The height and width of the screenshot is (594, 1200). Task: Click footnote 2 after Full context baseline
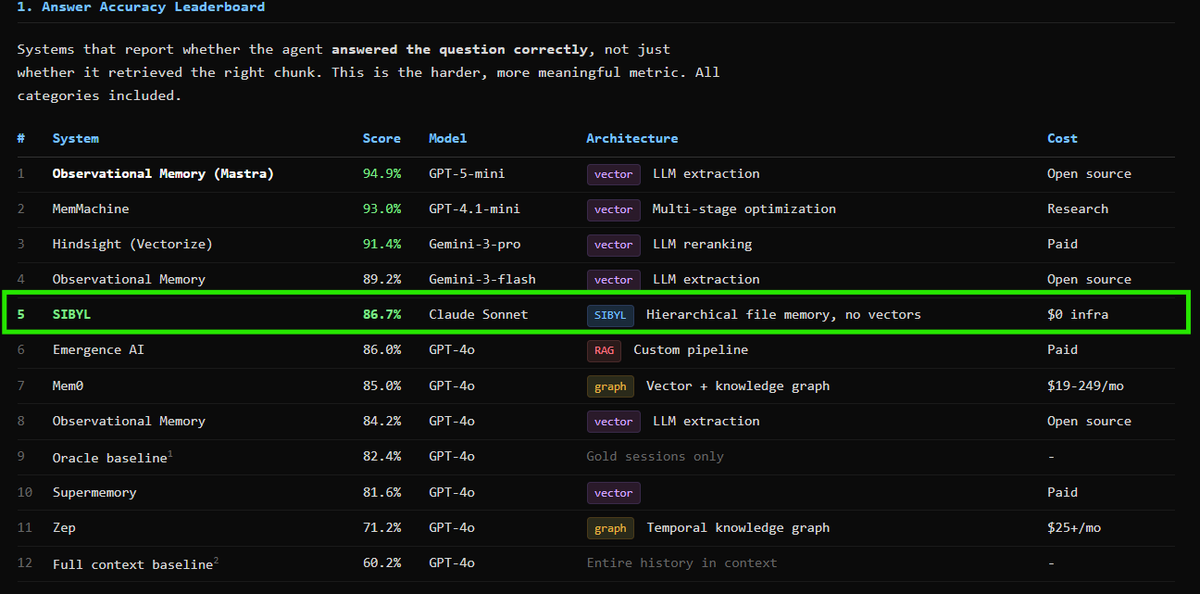click(x=216, y=561)
